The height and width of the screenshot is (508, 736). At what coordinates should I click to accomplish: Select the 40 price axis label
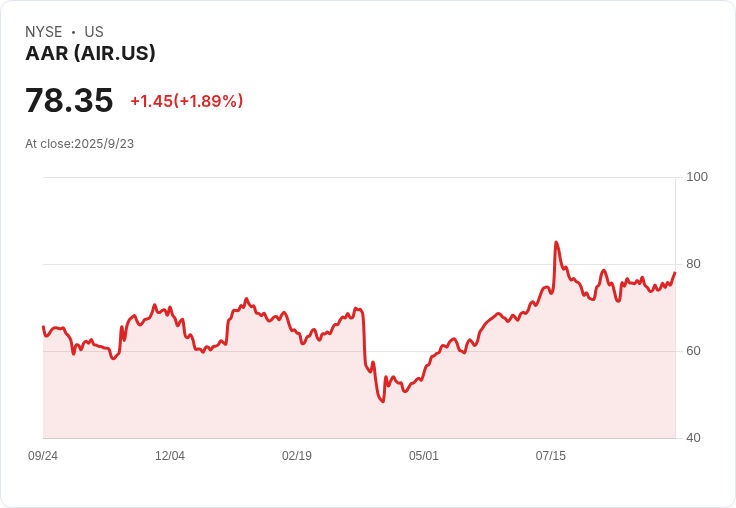click(x=693, y=438)
